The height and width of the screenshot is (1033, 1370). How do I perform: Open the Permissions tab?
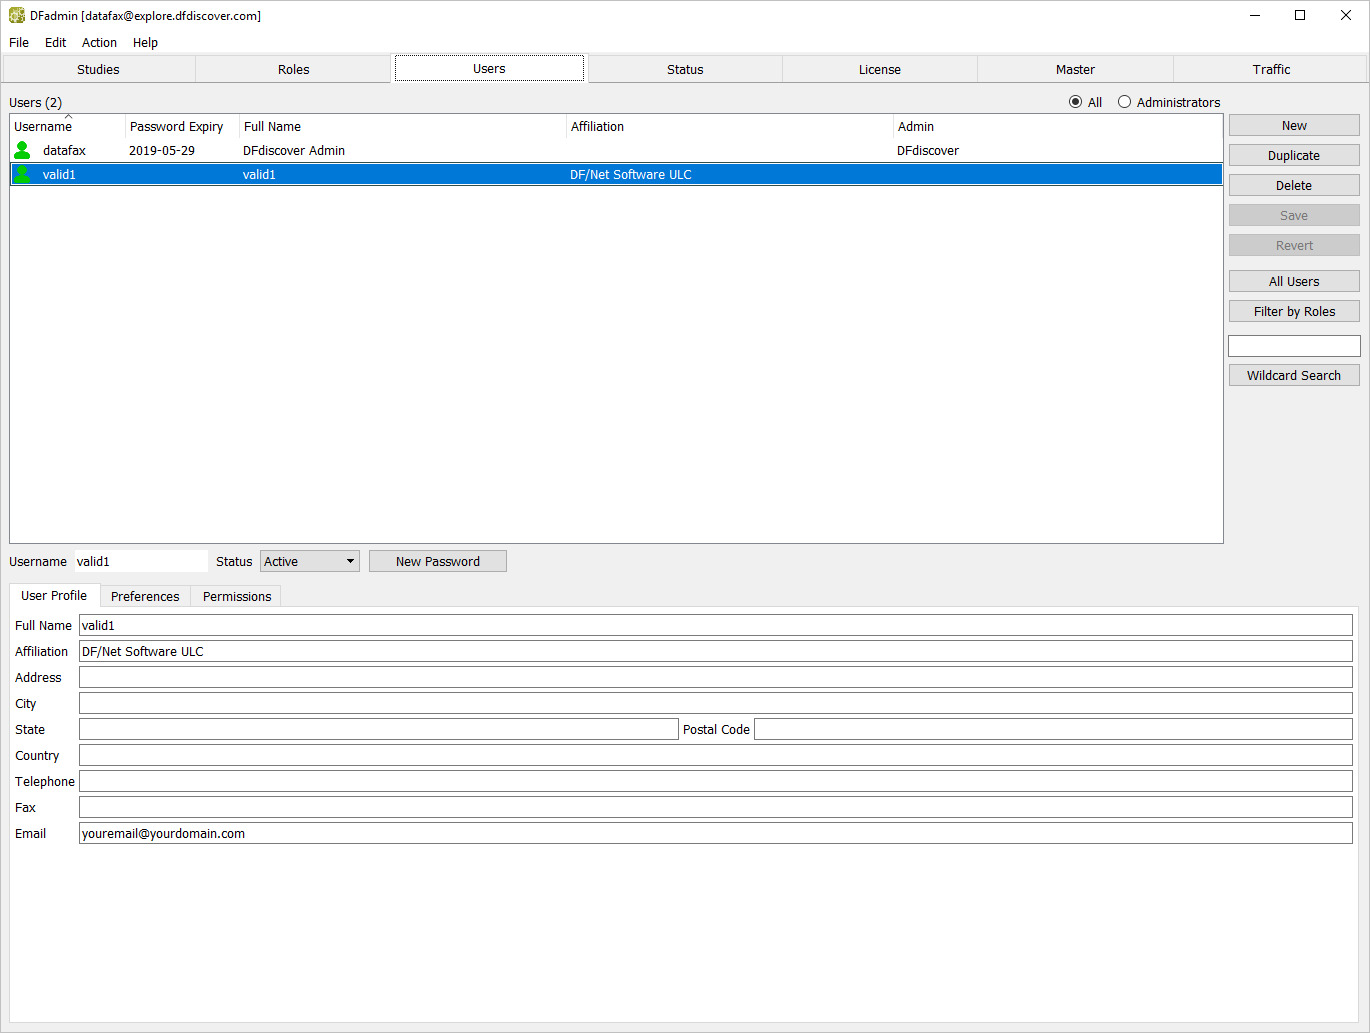click(237, 596)
